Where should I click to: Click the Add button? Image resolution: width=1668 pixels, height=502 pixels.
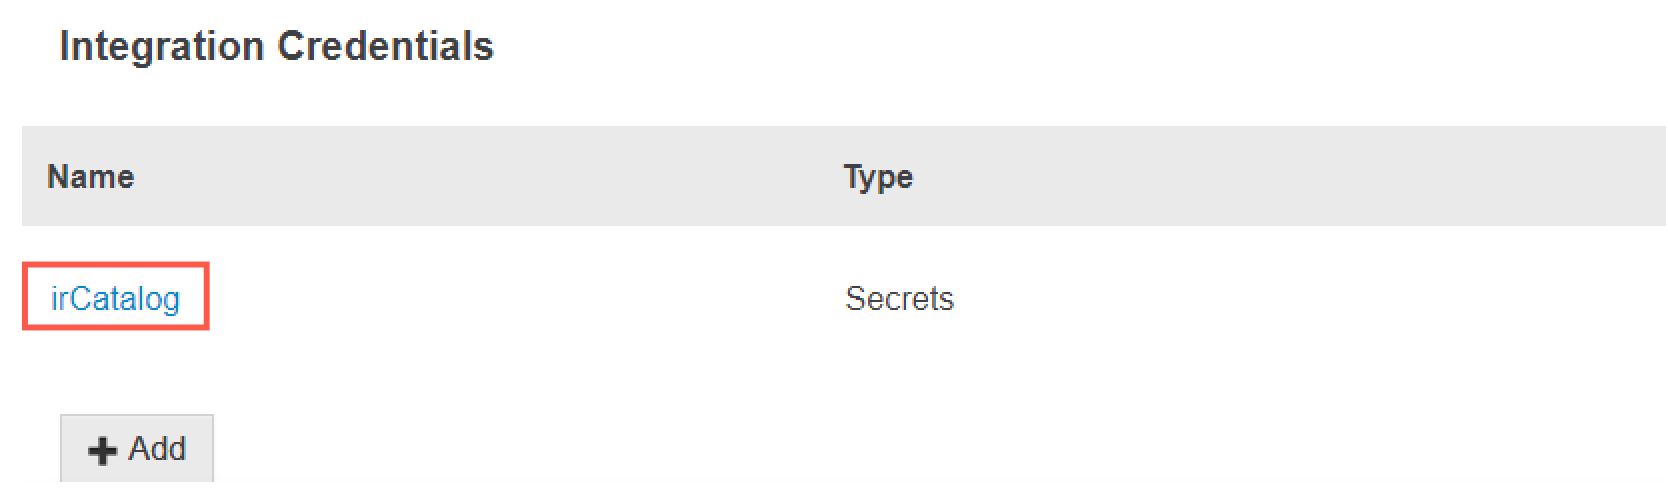pyautogui.click(x=137, y=448)
